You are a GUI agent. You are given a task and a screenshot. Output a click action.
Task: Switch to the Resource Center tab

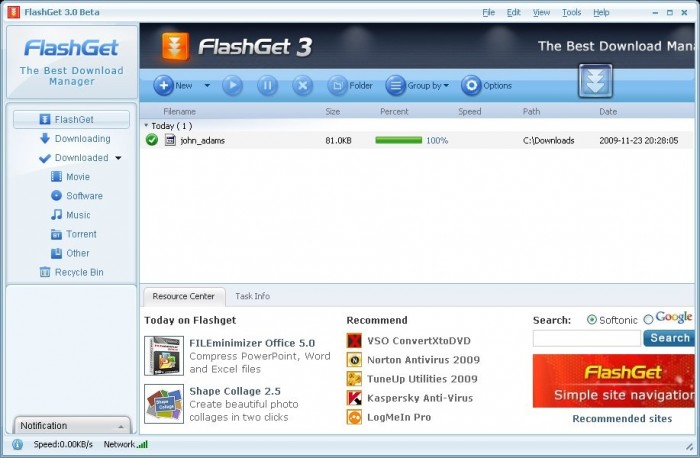(x=183, y=296)
